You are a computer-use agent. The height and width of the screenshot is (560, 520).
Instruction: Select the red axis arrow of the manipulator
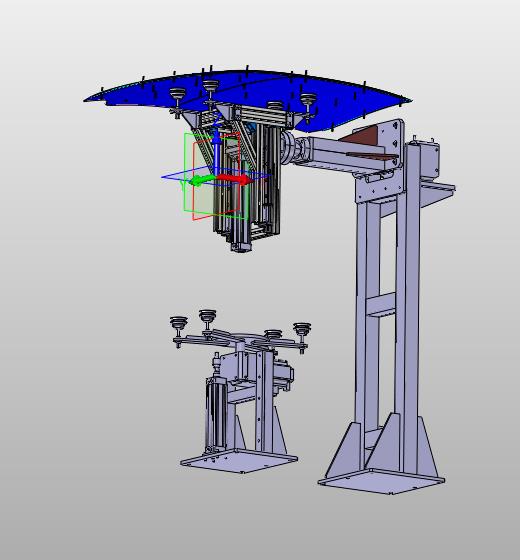tap(236, 179)
